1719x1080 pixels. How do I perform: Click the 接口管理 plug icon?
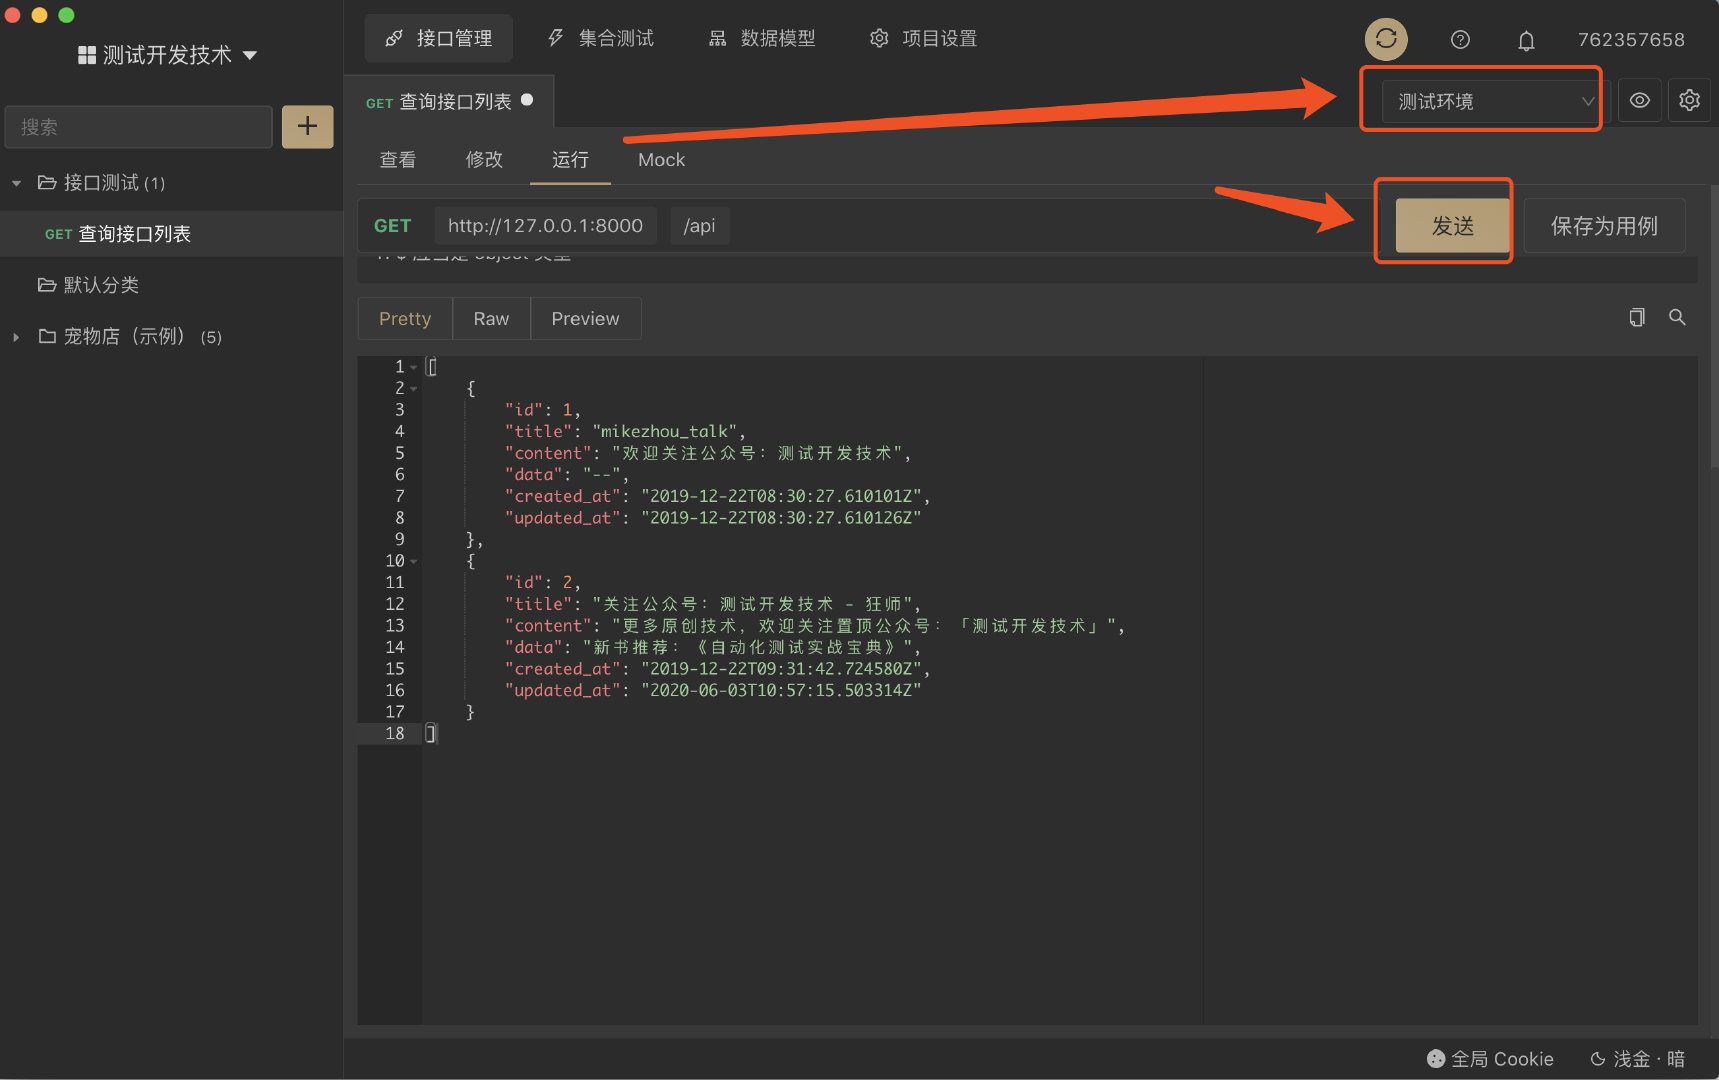(394, 38)
